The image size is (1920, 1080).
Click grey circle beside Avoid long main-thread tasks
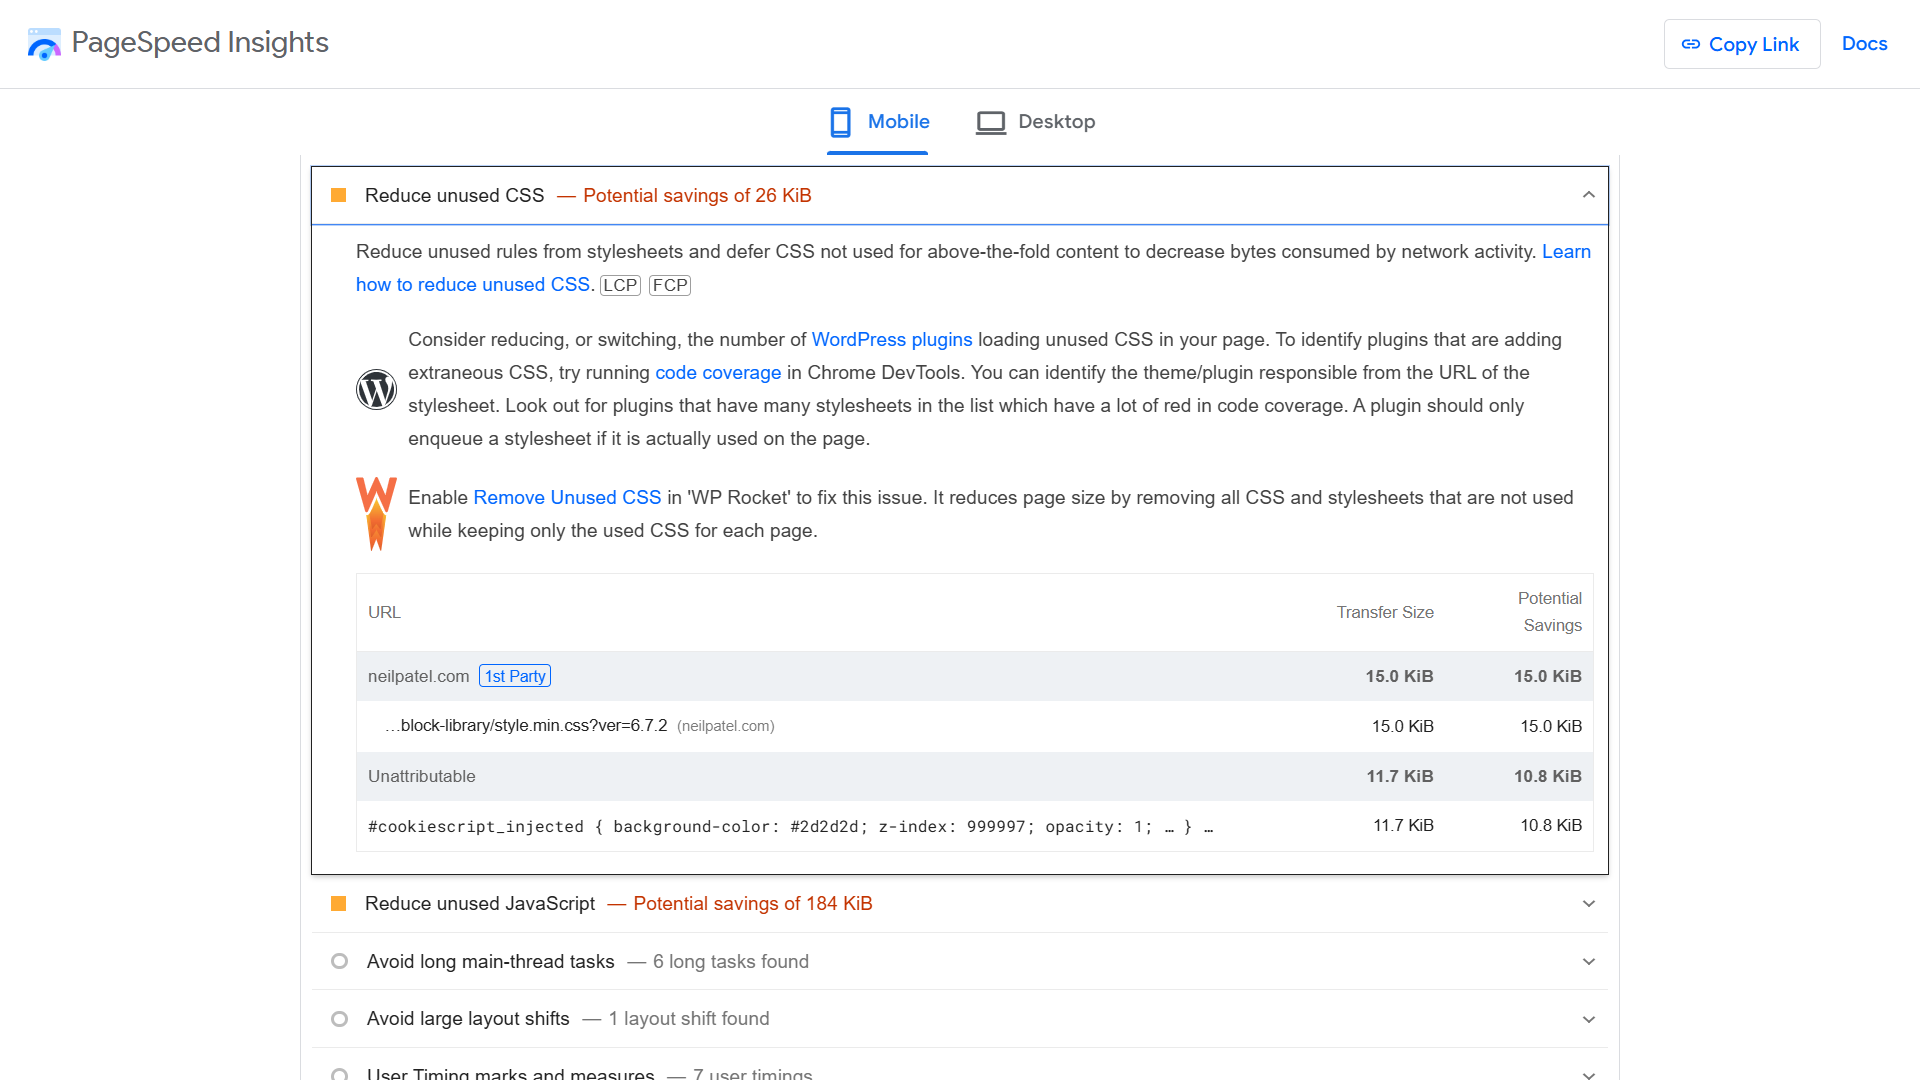point(340,961)
